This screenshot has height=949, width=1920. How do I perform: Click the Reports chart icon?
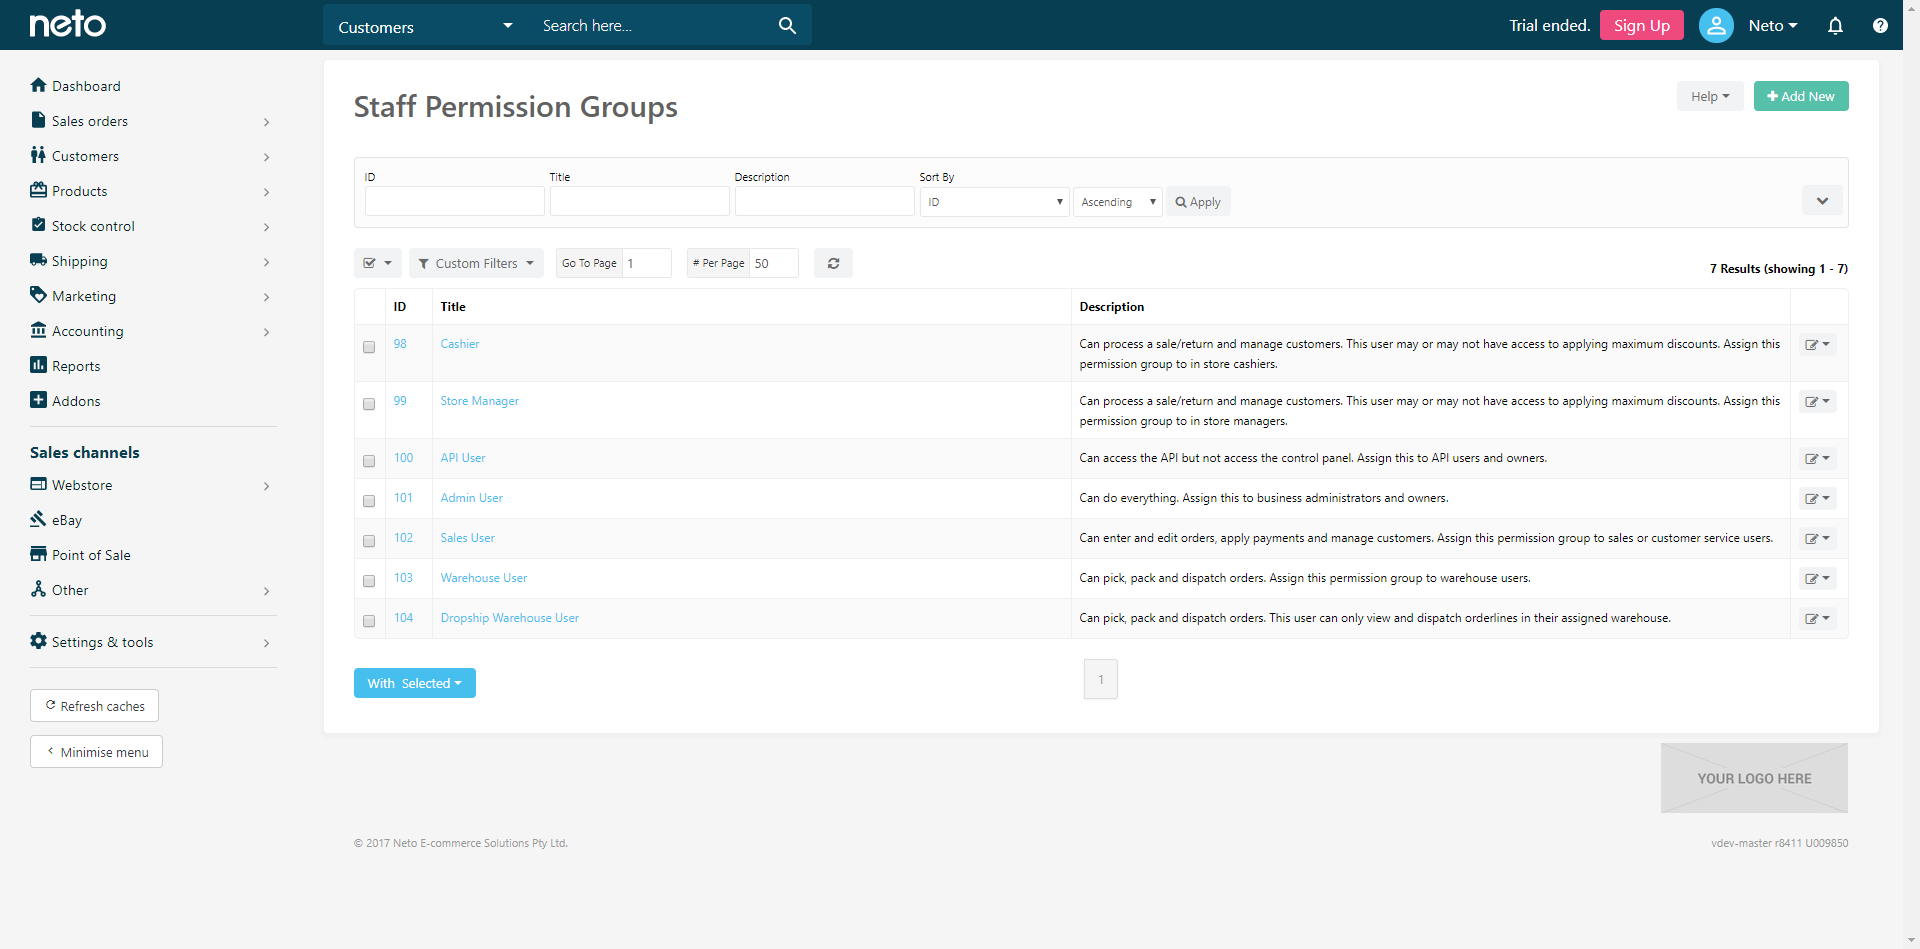point(38,365)
